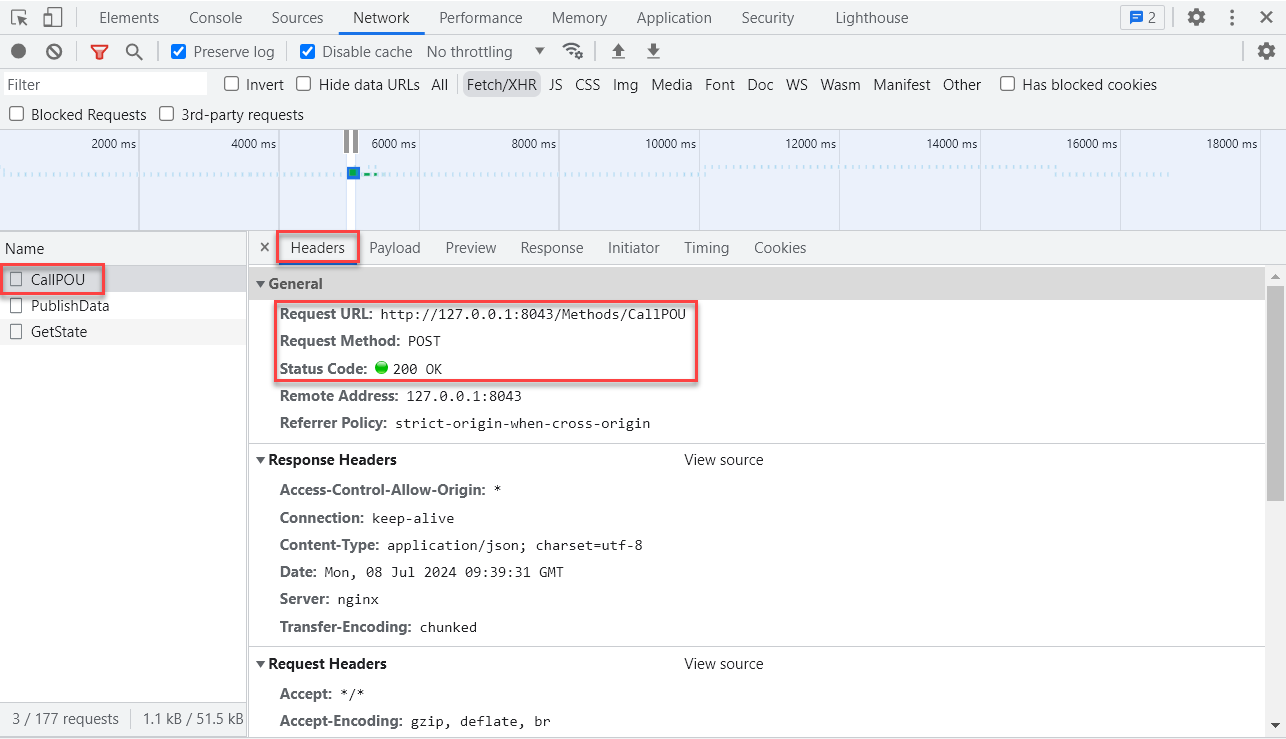Screen dimensions: 1286x739
Task: Open the 2 issues message badge
Action: tap(1142, 17)
